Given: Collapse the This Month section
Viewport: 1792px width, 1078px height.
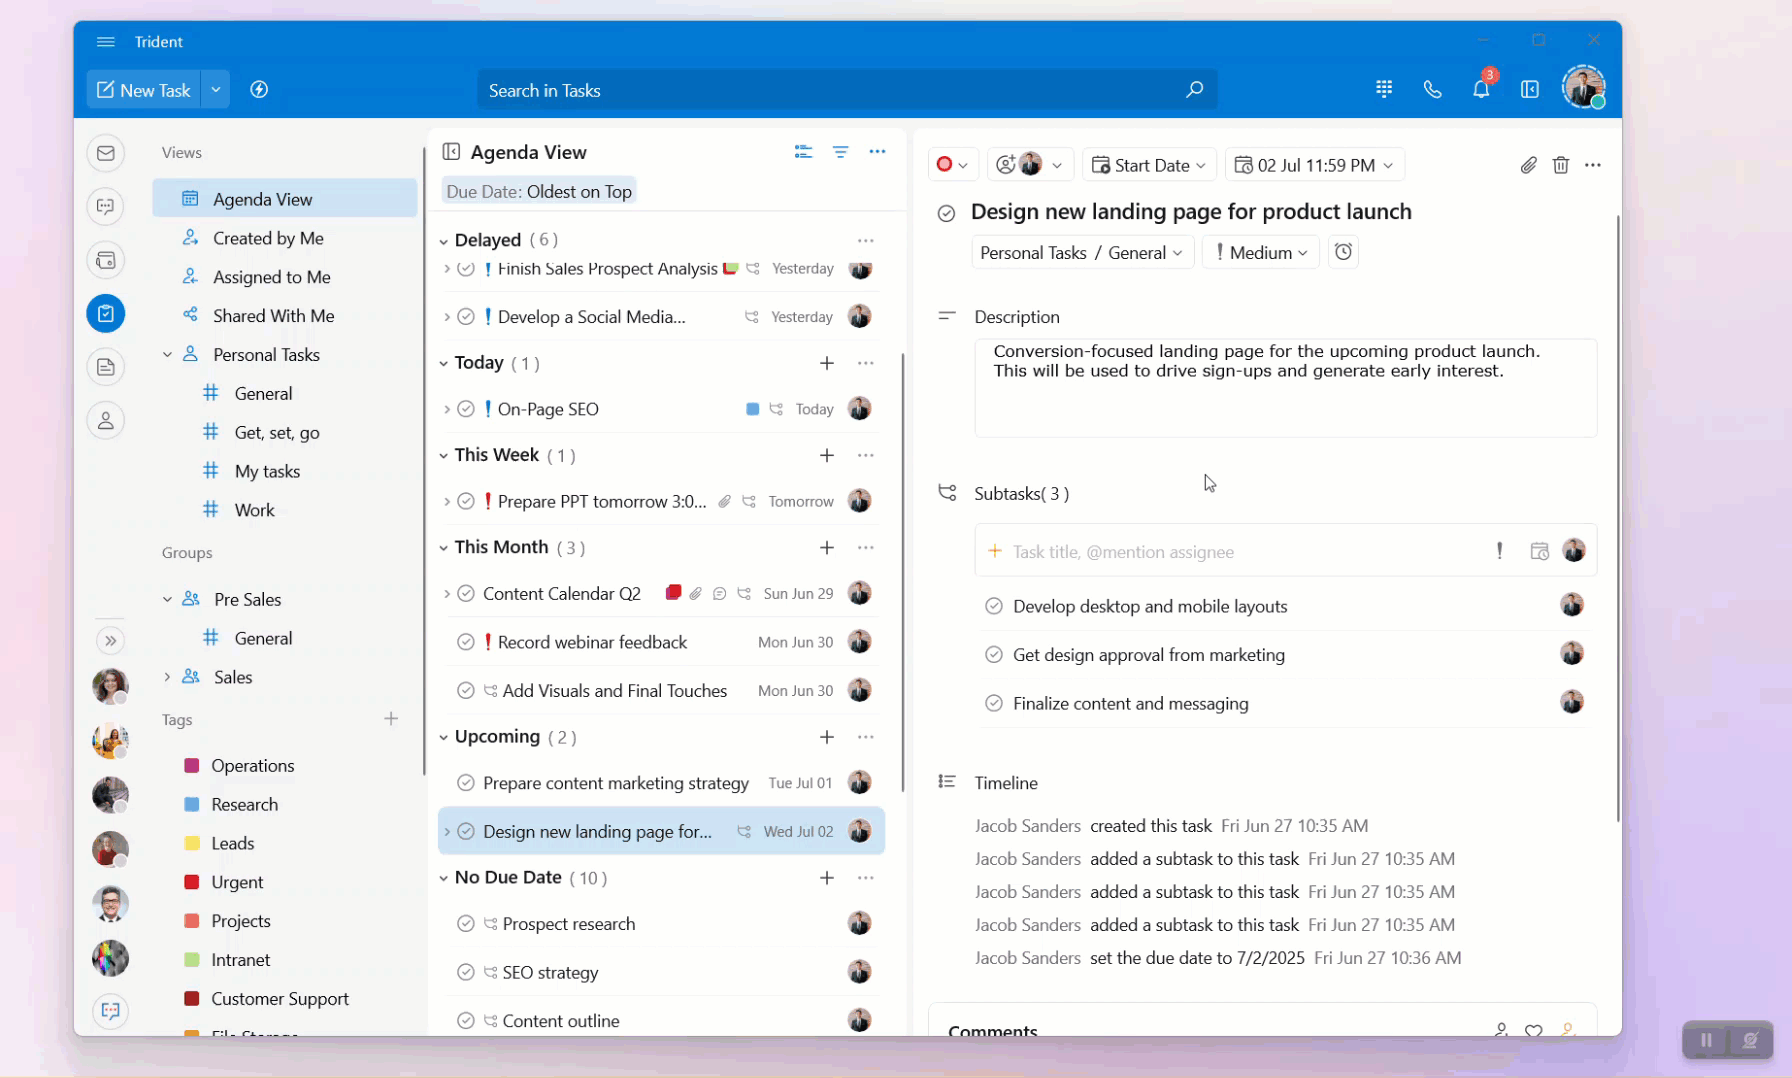Looking at the screenshot, I should 444,548.
